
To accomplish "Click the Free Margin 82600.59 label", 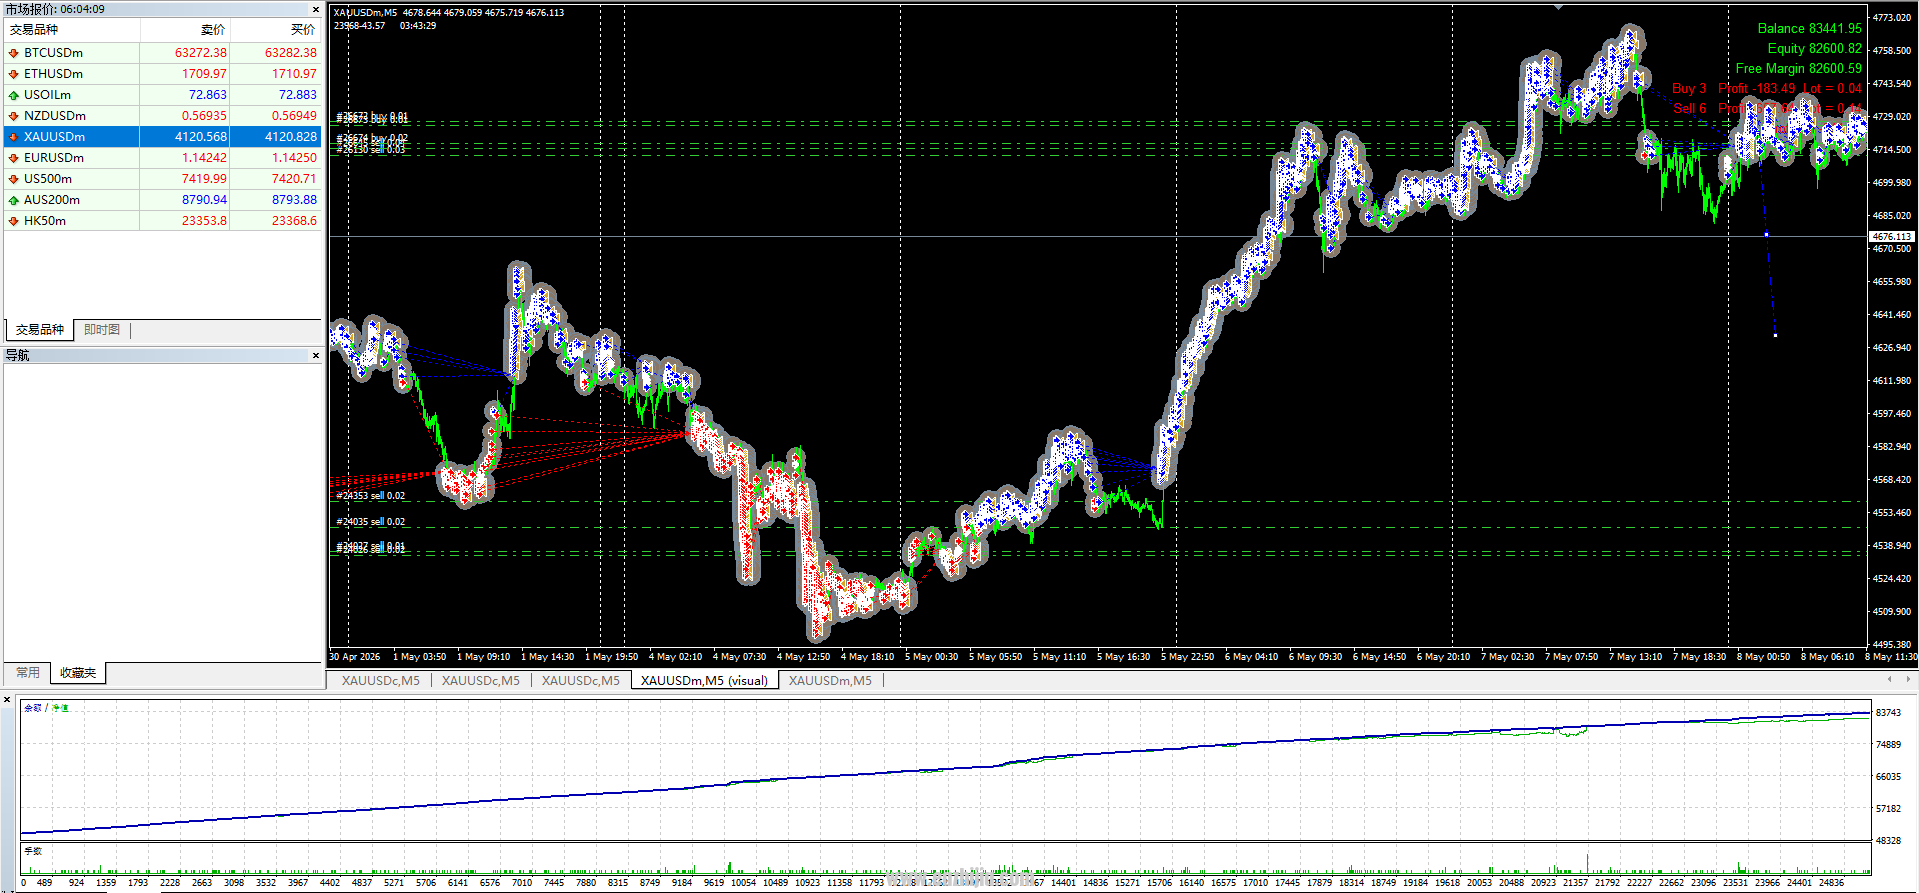I will [x=1799, y=69].
